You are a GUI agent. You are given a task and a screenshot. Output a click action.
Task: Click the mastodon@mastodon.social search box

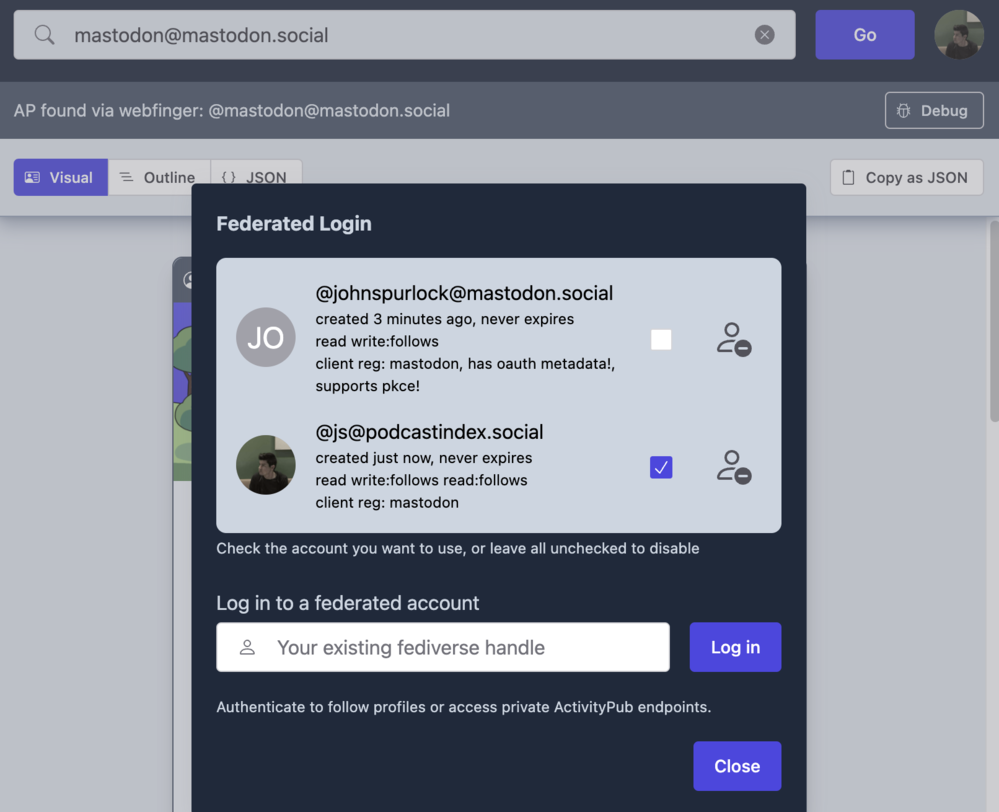(x=400, y=35)
